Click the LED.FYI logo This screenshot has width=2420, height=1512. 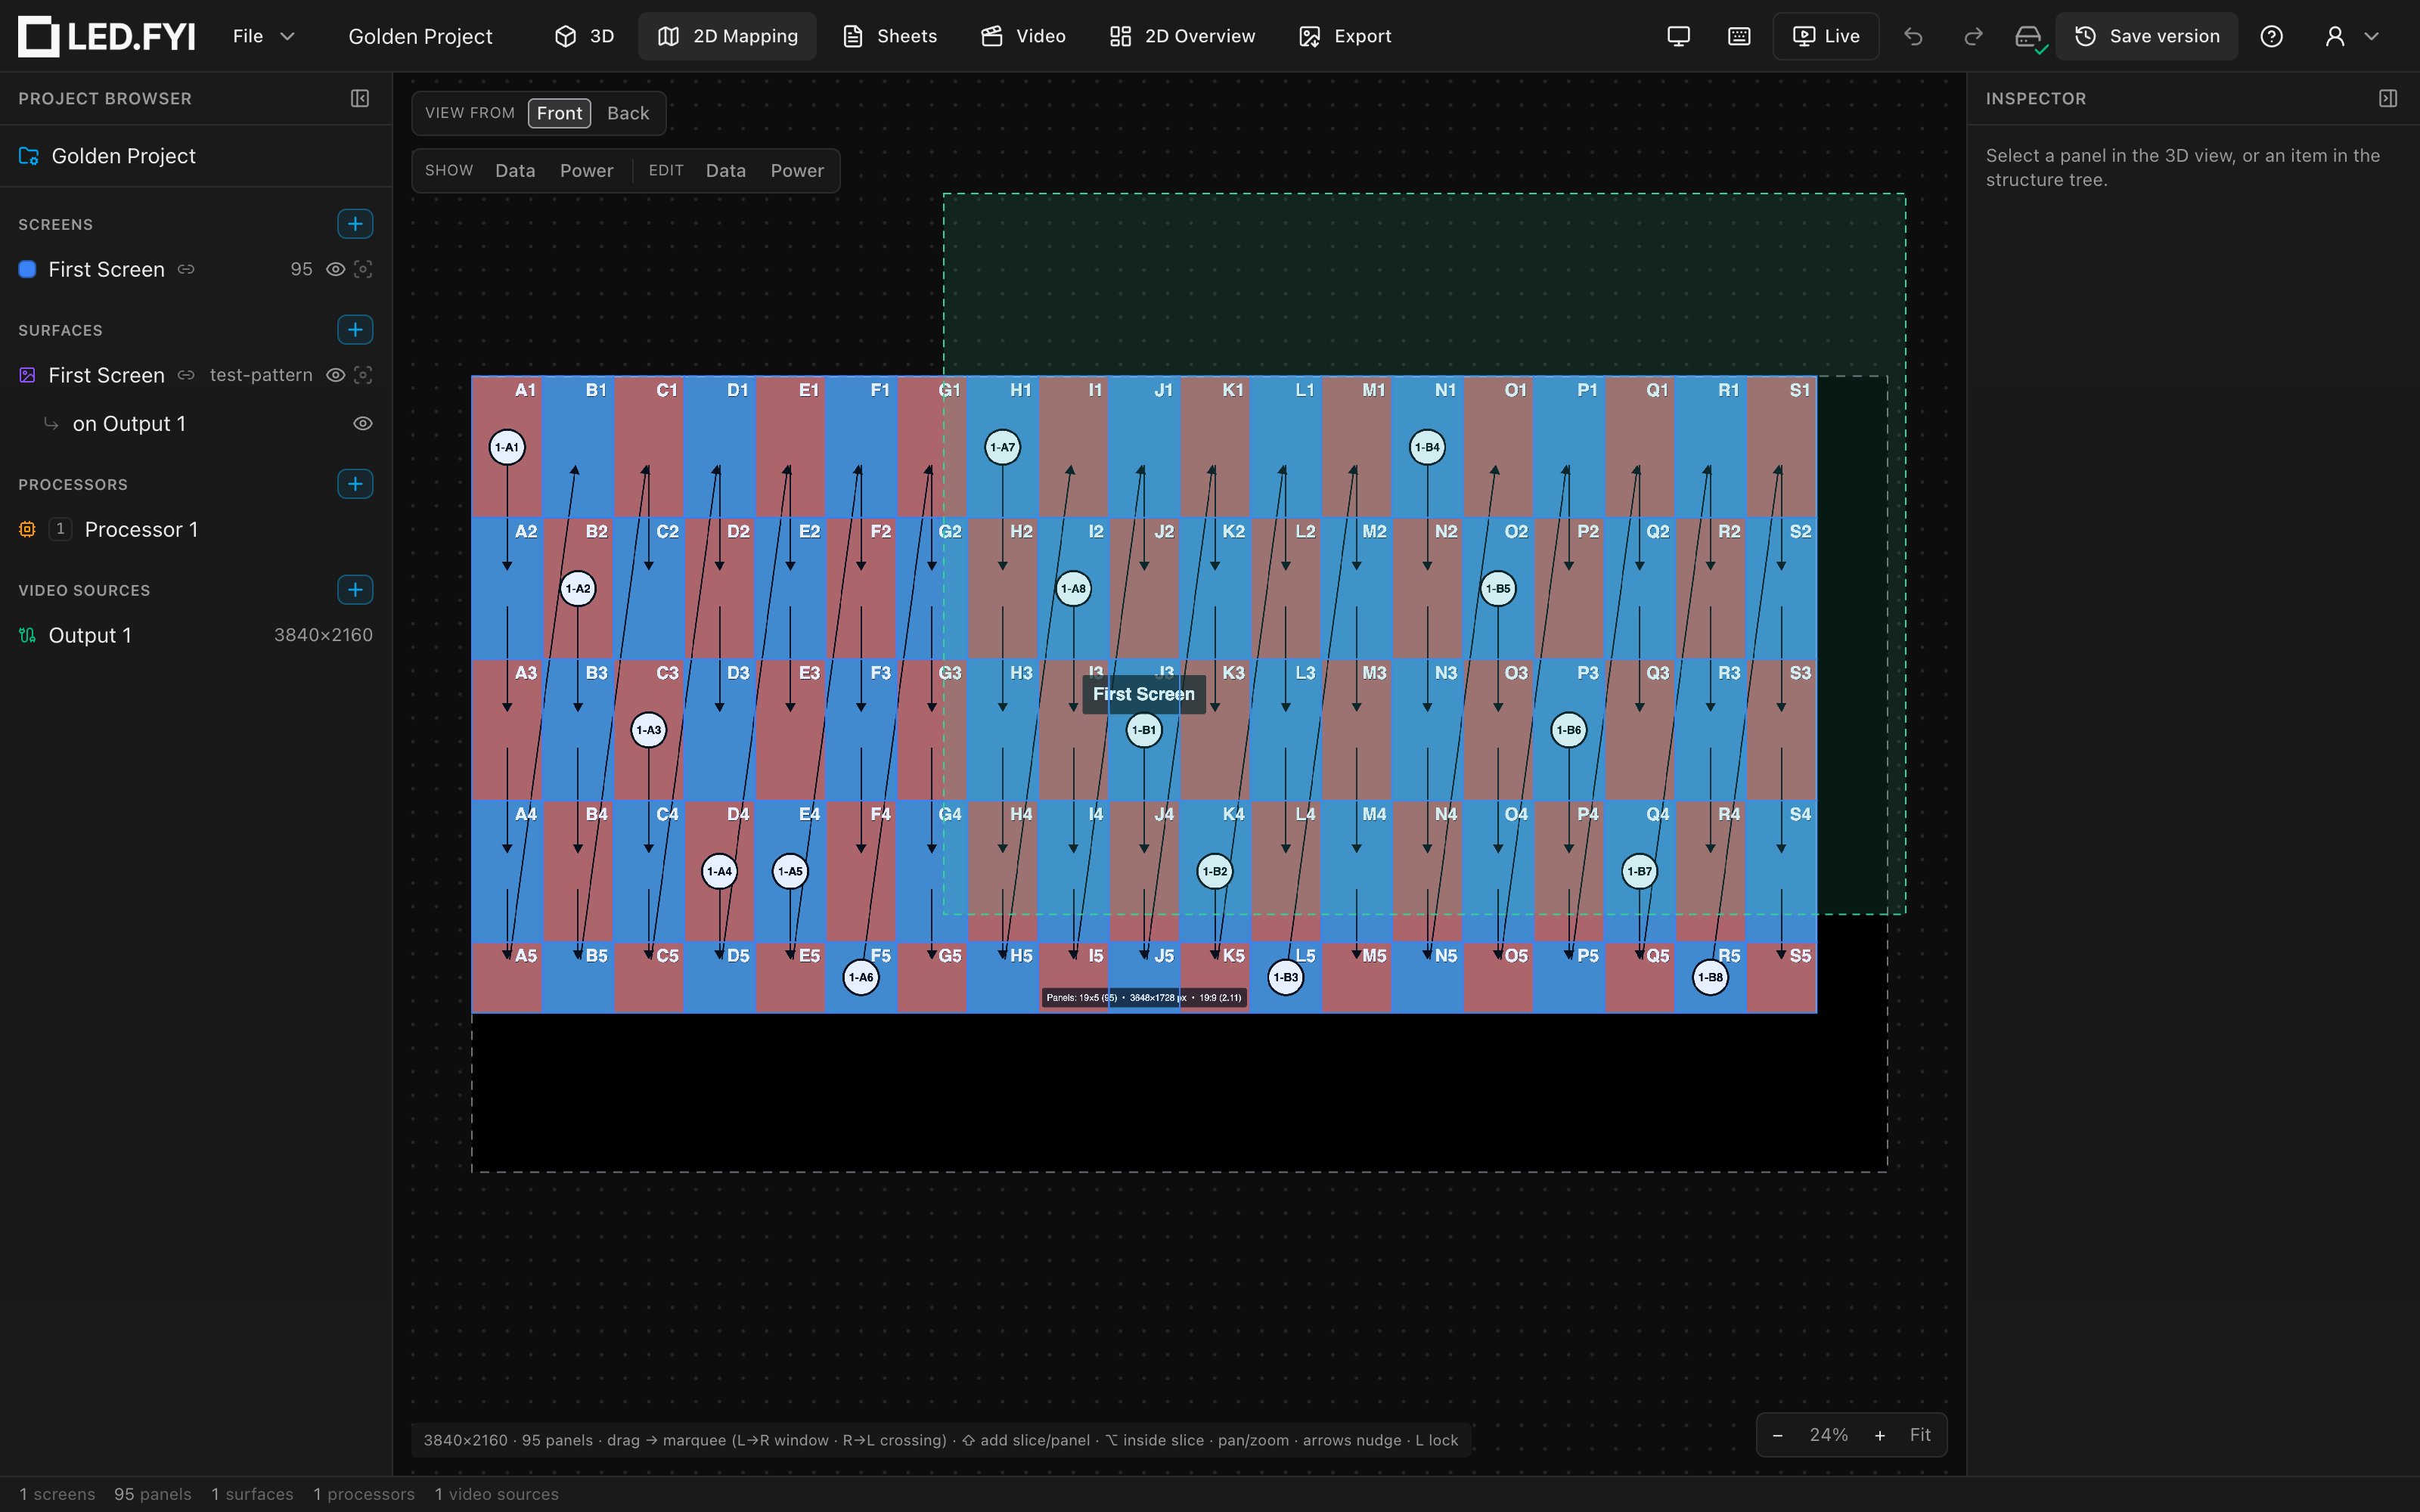point(107,36)
